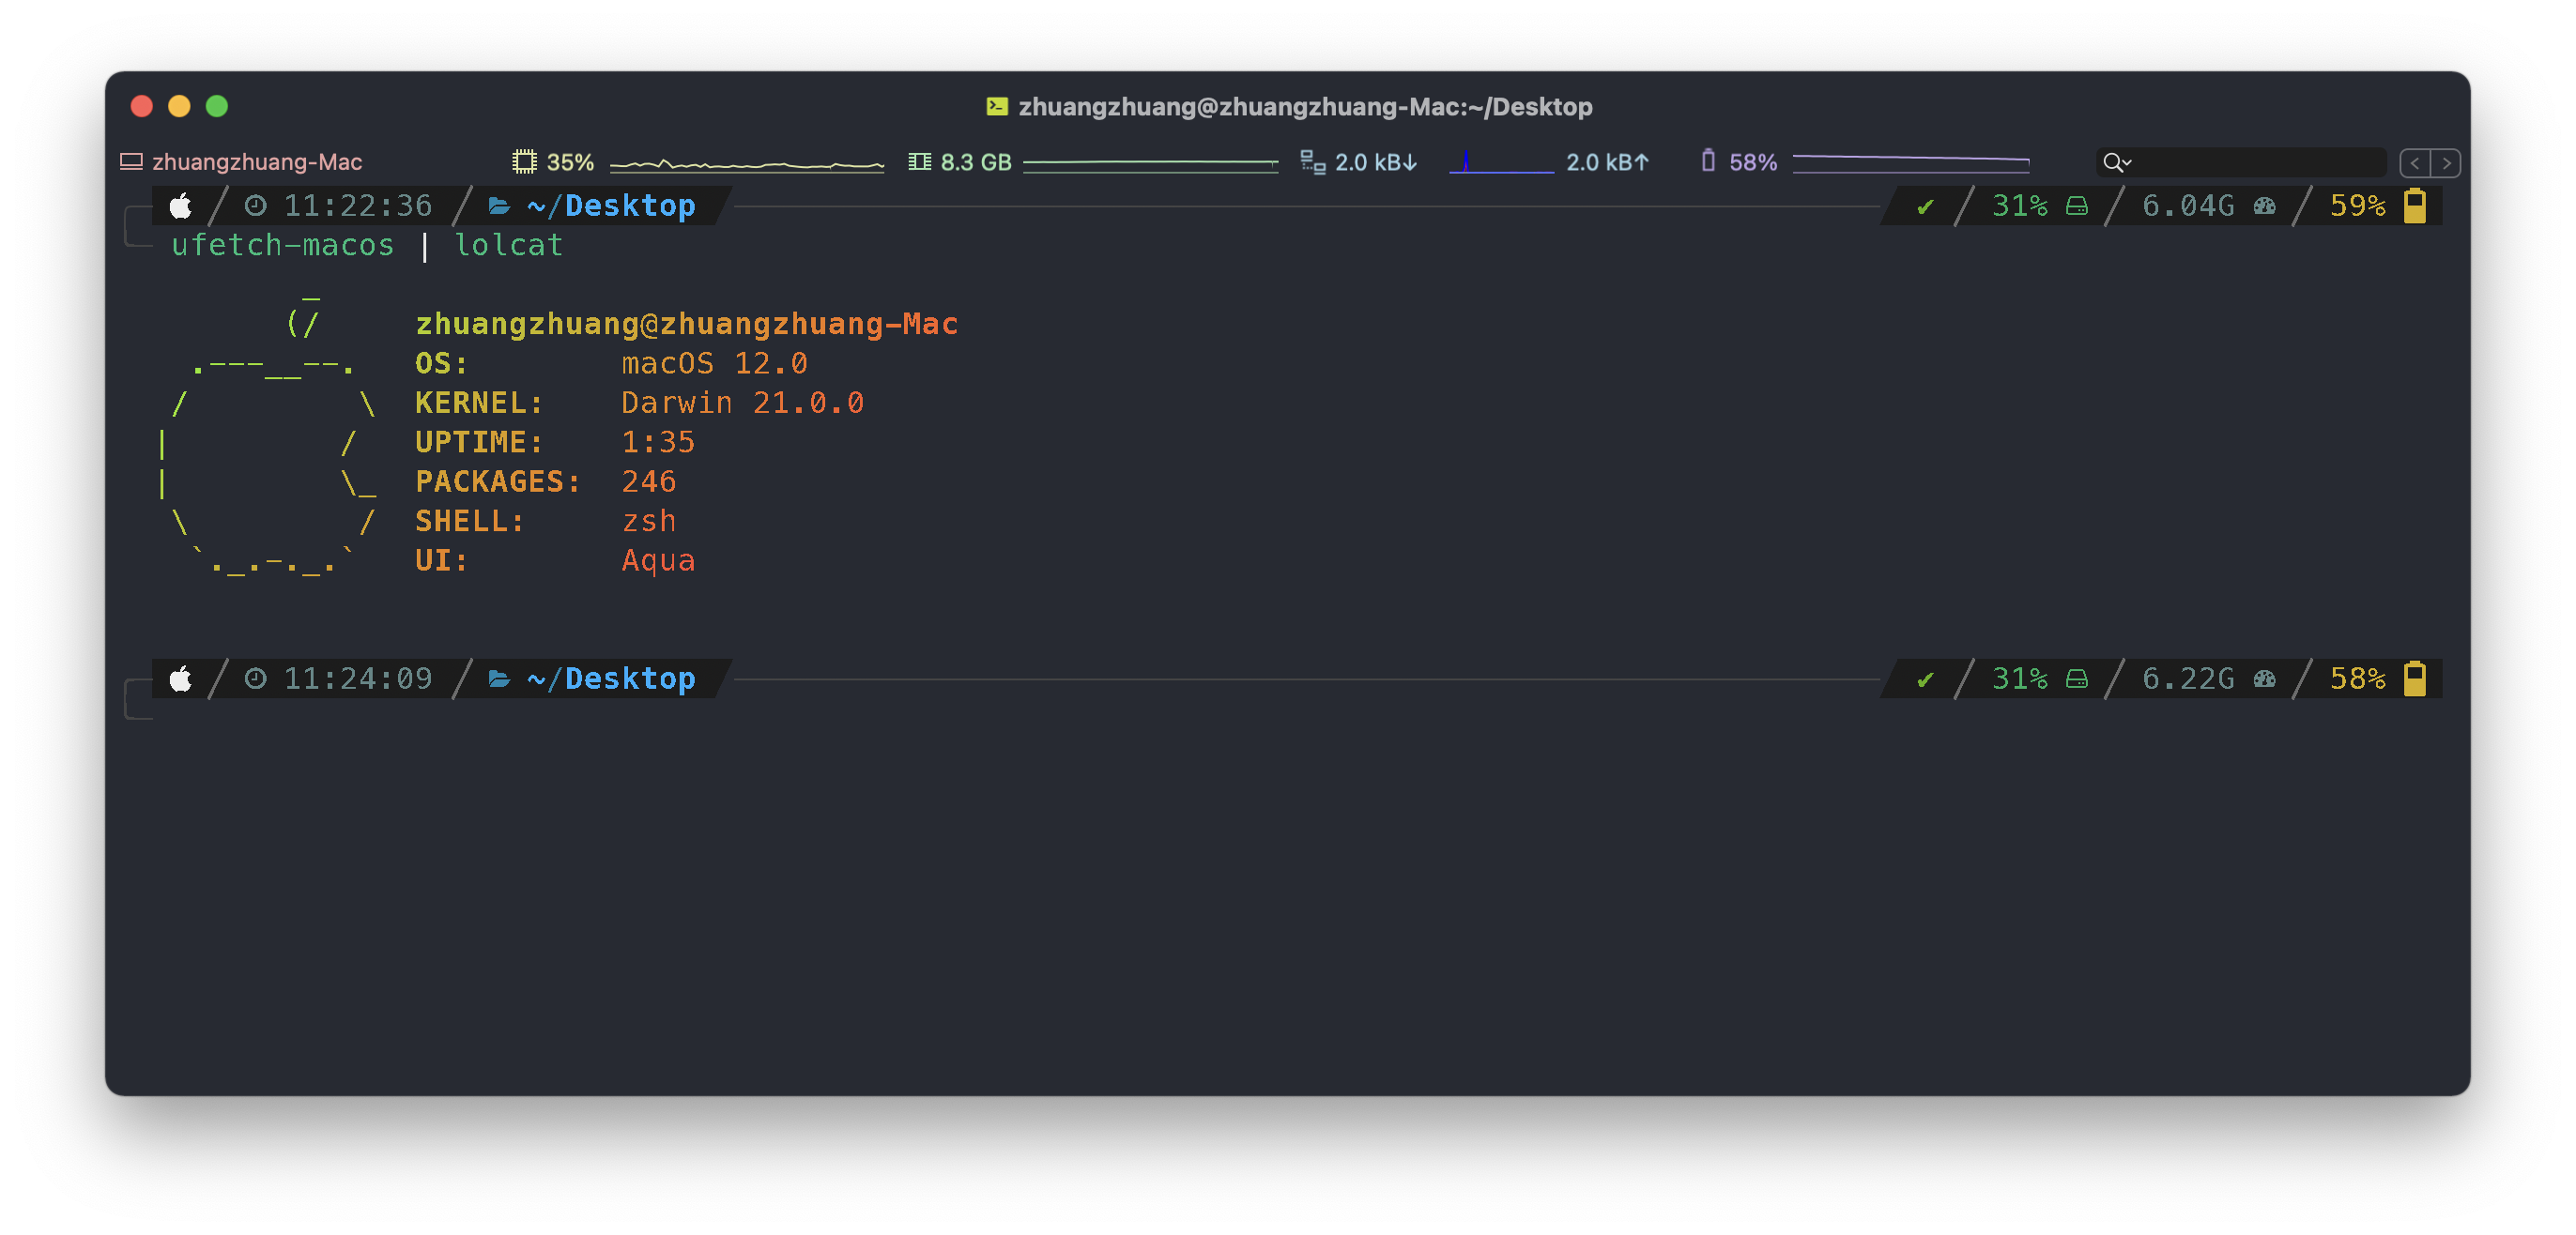Click the CPU chip icon showing 35%
This screenshot has width=2576, height=1235.
524,162
